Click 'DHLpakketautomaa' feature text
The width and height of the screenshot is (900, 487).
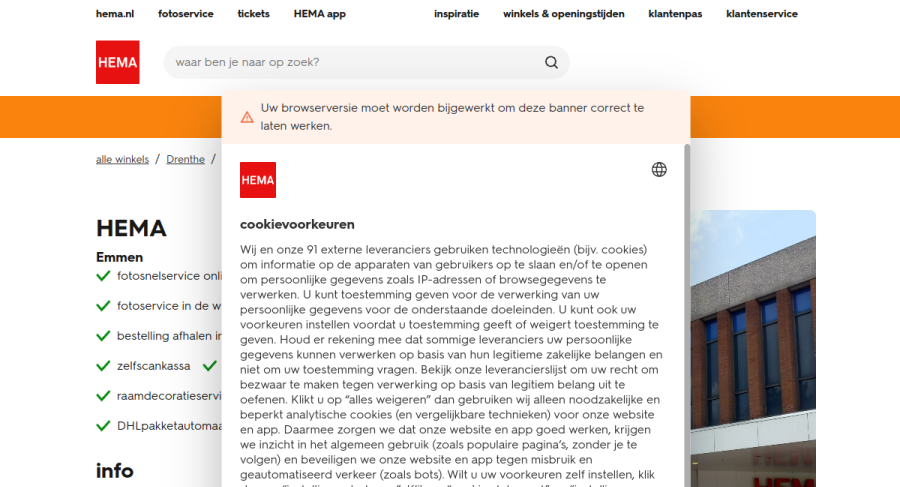click(x=169, y=426)
